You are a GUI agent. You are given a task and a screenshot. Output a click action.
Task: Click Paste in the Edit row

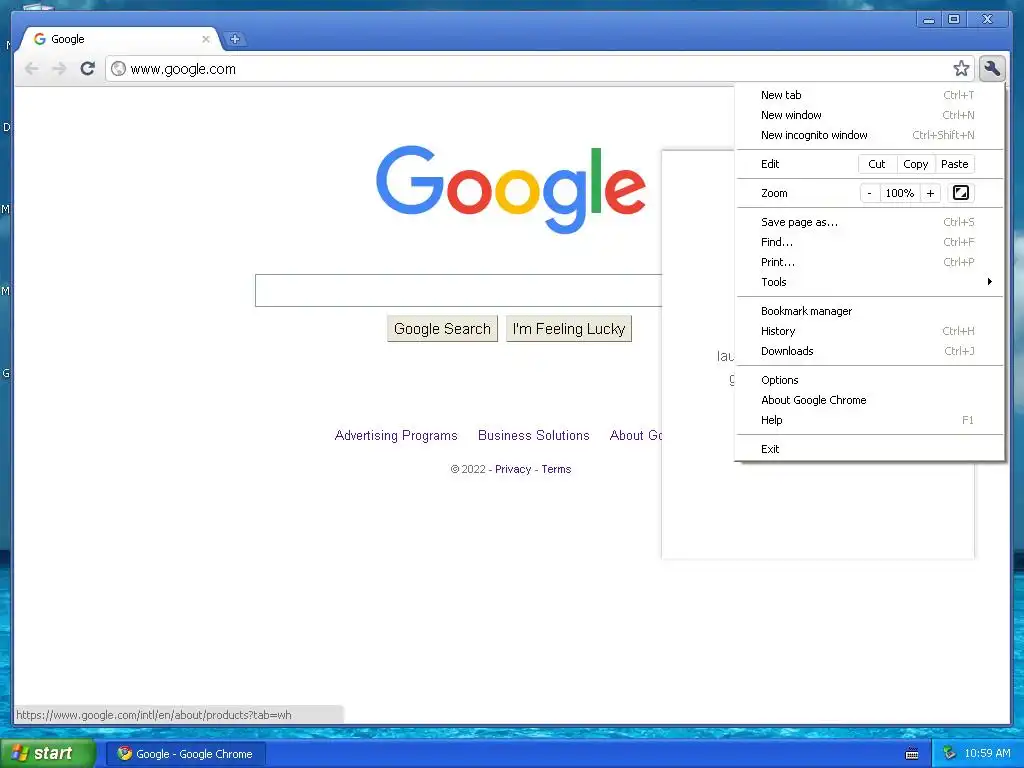point(954,164)
